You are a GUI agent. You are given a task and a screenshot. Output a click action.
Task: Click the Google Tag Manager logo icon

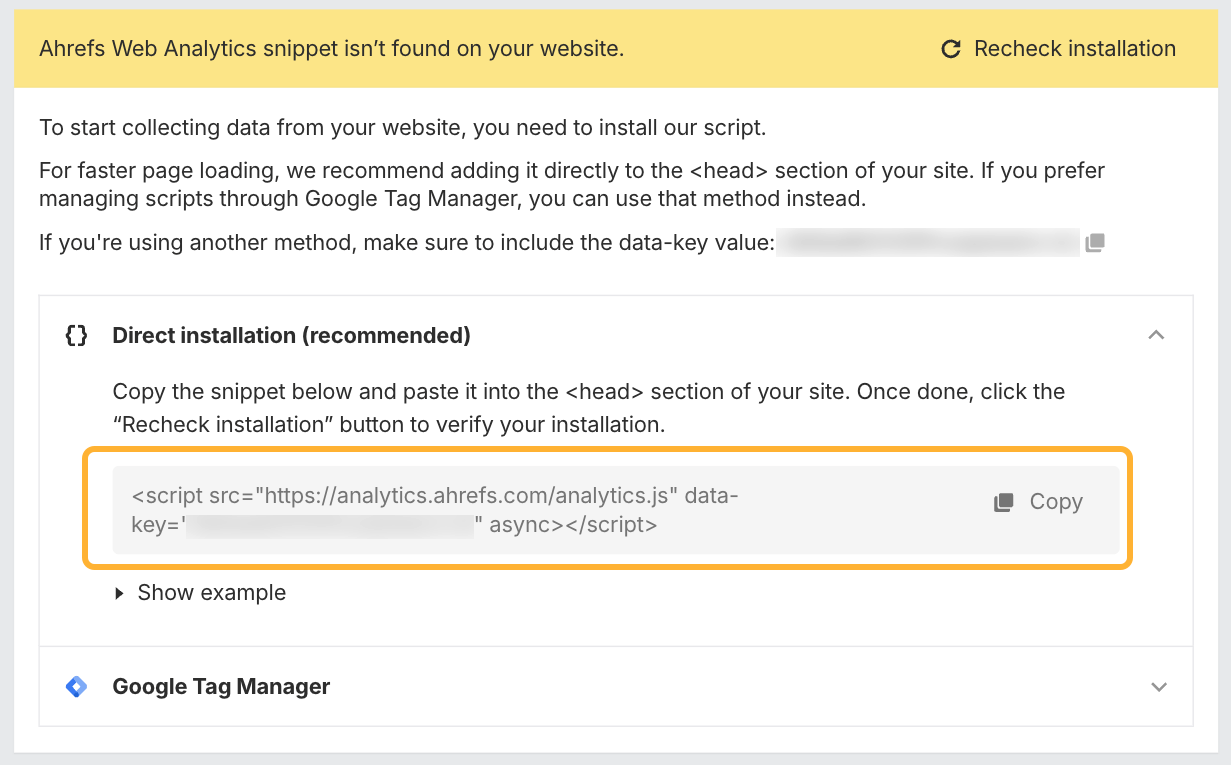76,687
